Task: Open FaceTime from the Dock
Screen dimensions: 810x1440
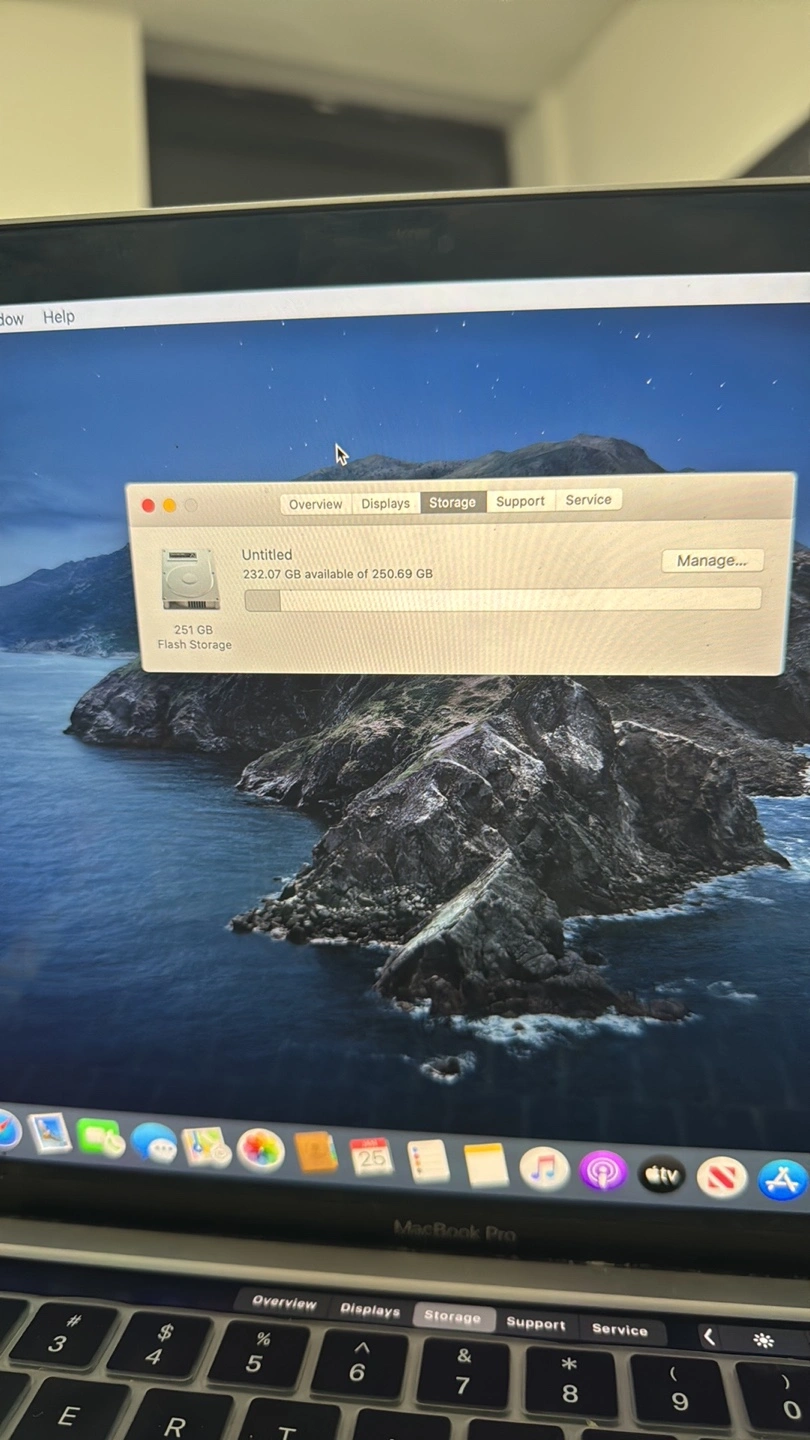Action: point(99,1138)
